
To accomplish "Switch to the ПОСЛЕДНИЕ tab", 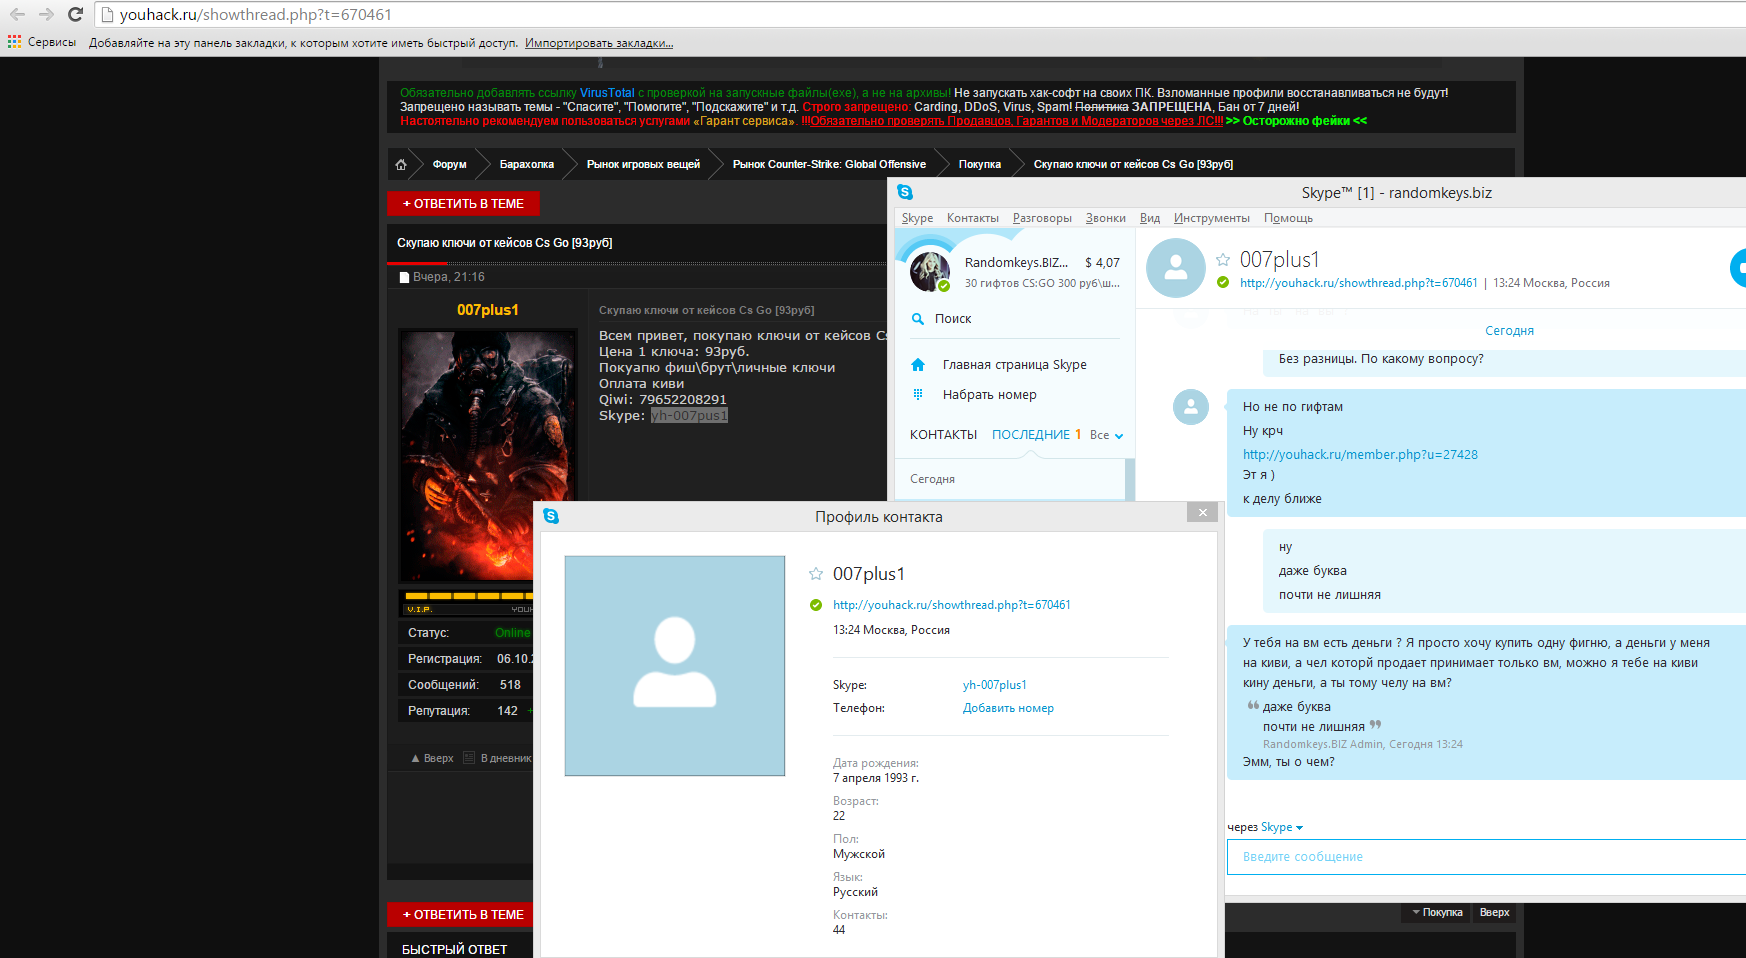I will point(1031,435).
